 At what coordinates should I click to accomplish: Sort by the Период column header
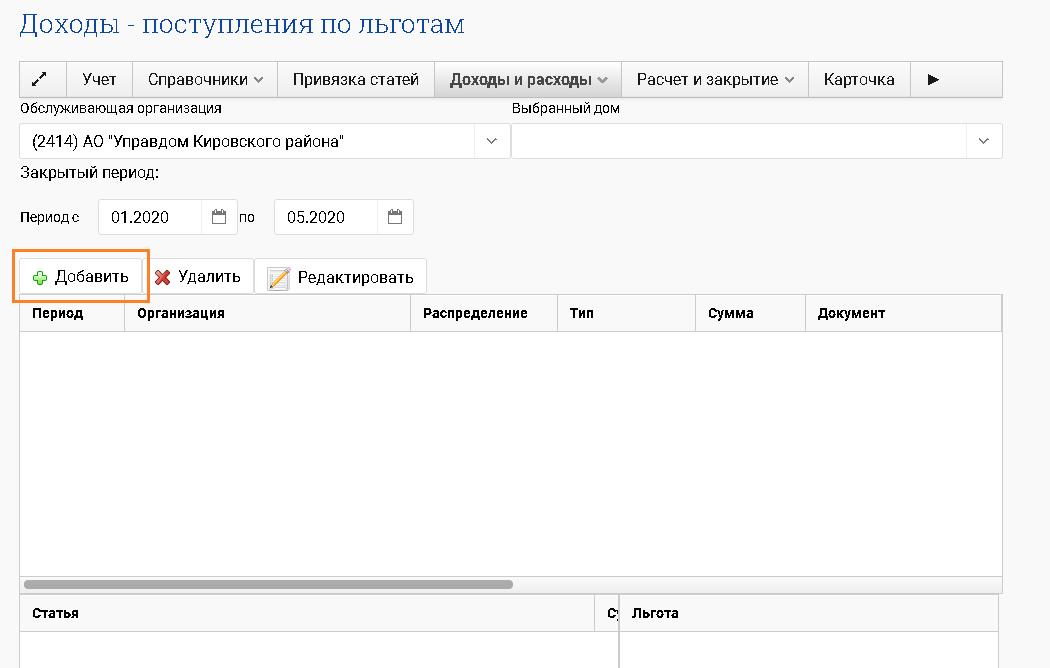tap(58, 313)
